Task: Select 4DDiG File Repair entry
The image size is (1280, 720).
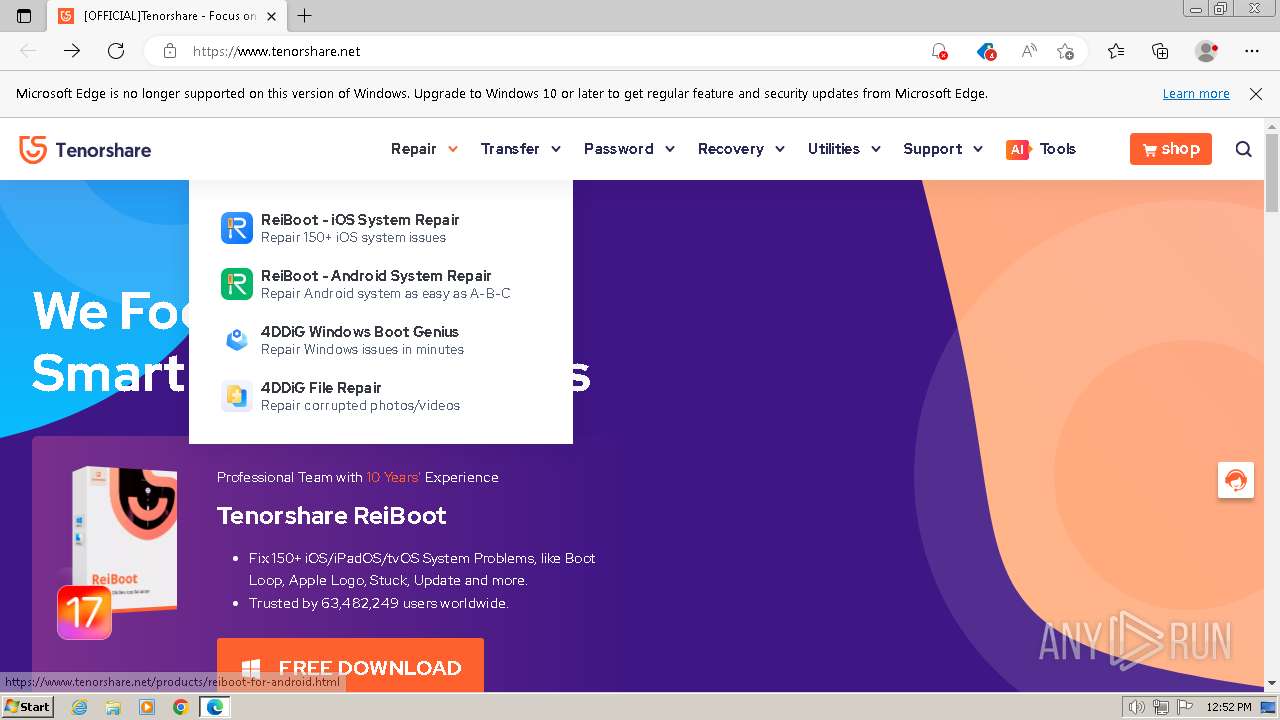Action: pos(381,396)
